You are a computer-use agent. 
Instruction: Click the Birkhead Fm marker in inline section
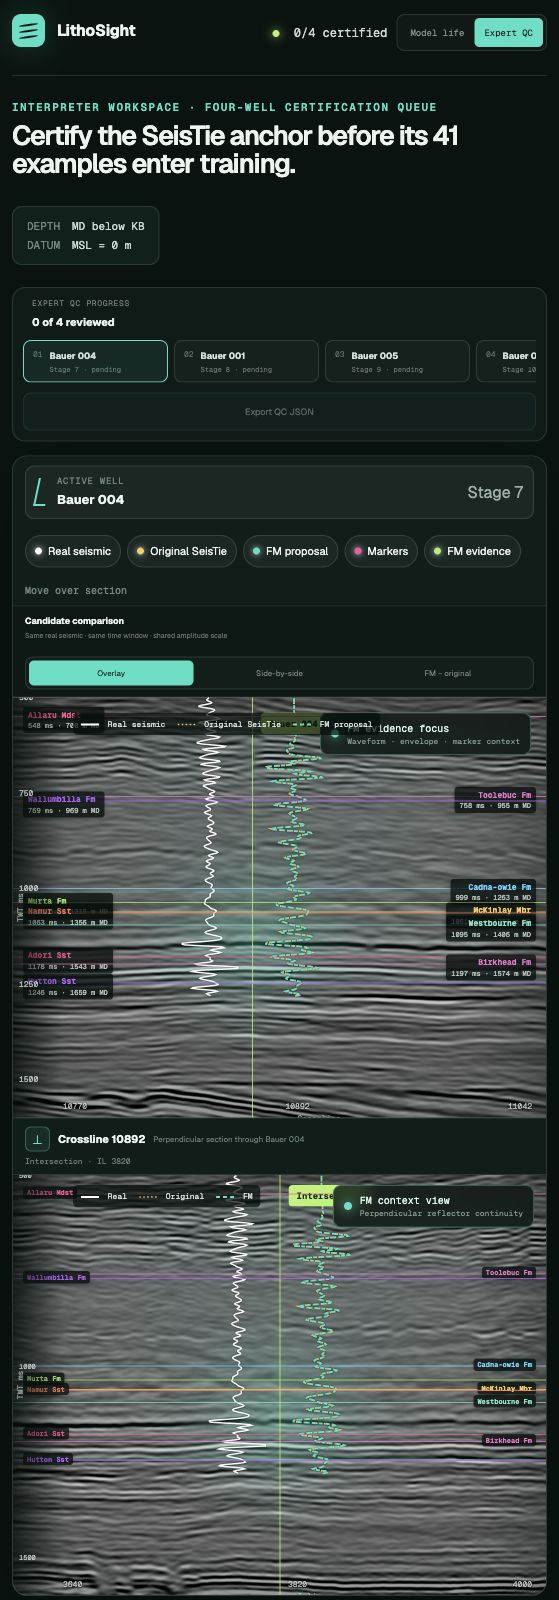click(491, 967)
